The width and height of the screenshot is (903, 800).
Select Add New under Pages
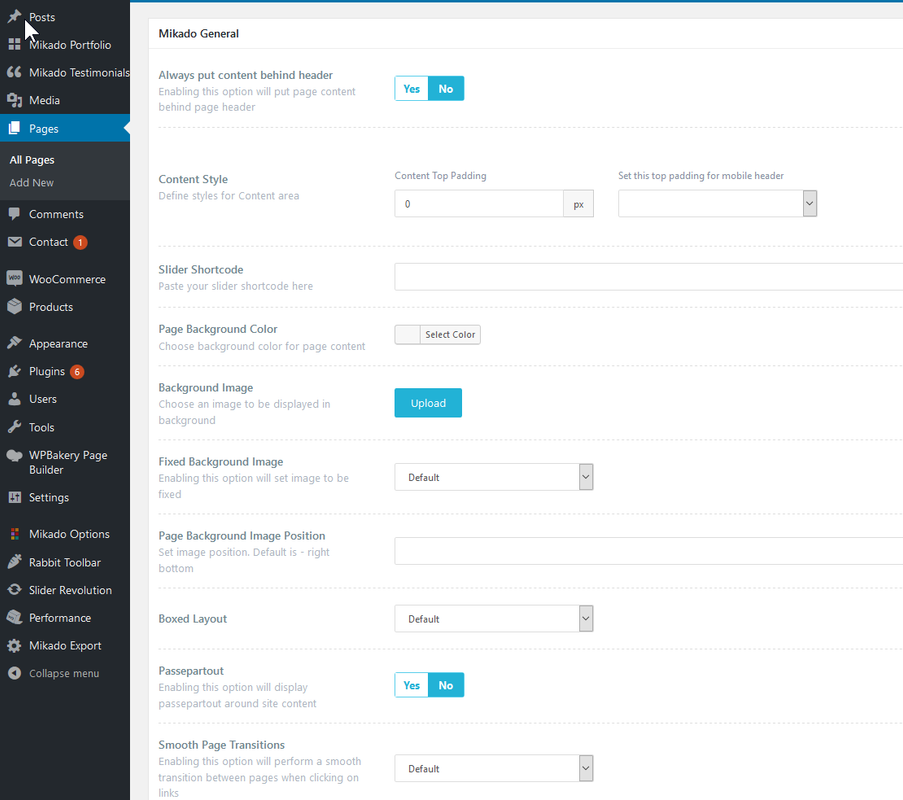tap(32, 183)
